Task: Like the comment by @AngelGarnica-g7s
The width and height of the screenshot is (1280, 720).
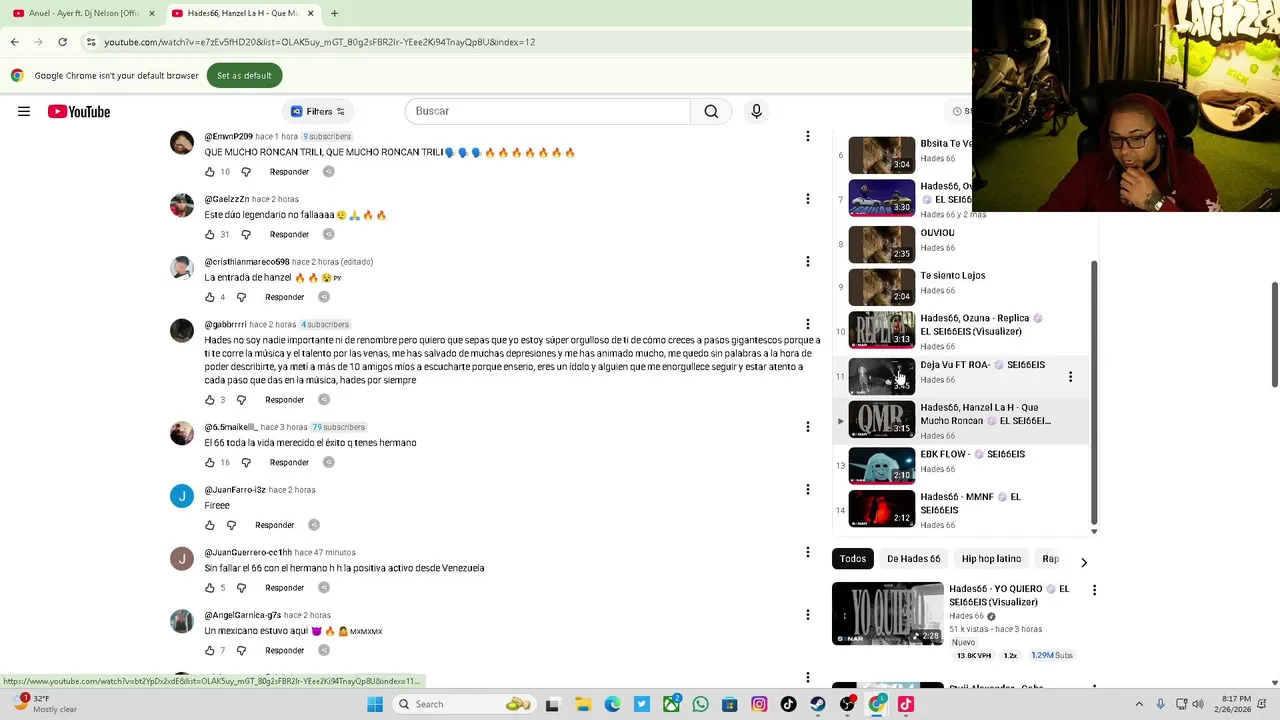Action: [210, 650]
